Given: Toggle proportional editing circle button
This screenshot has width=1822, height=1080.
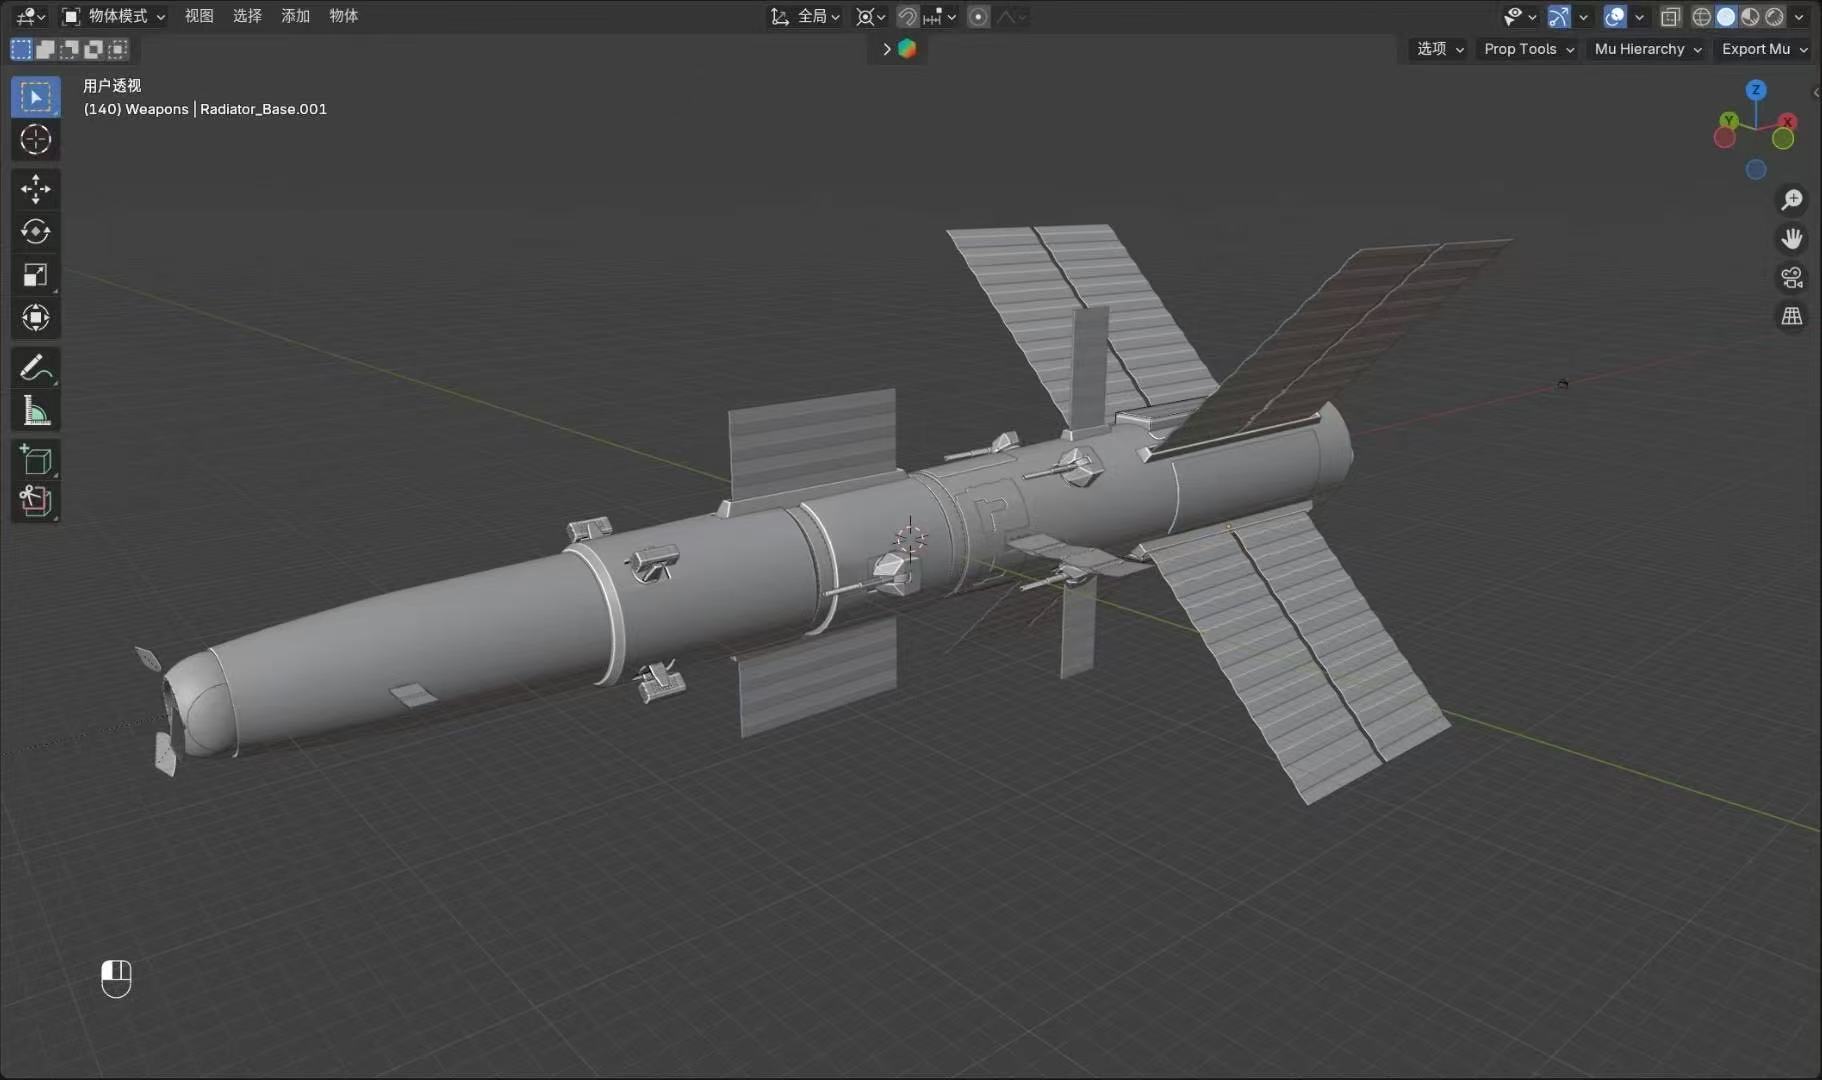Looking at the screenshot, I should pos(979,16).
